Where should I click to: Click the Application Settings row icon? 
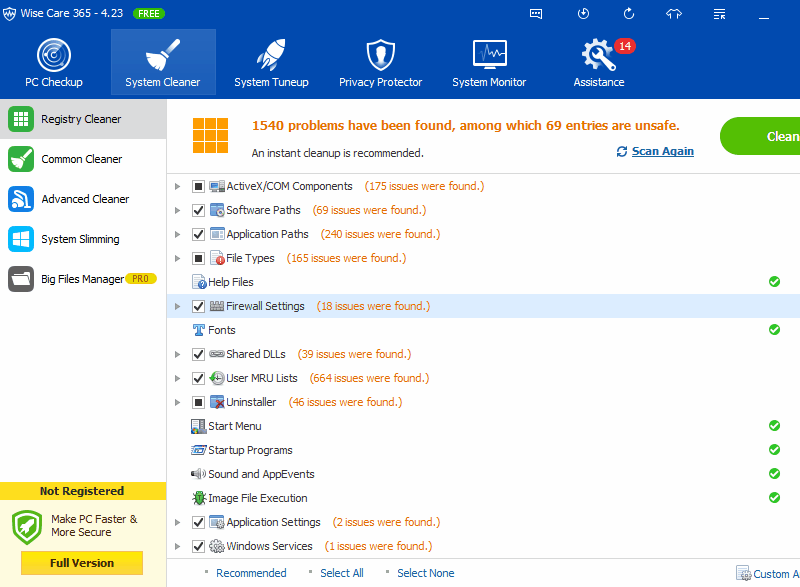pos(217,522)
